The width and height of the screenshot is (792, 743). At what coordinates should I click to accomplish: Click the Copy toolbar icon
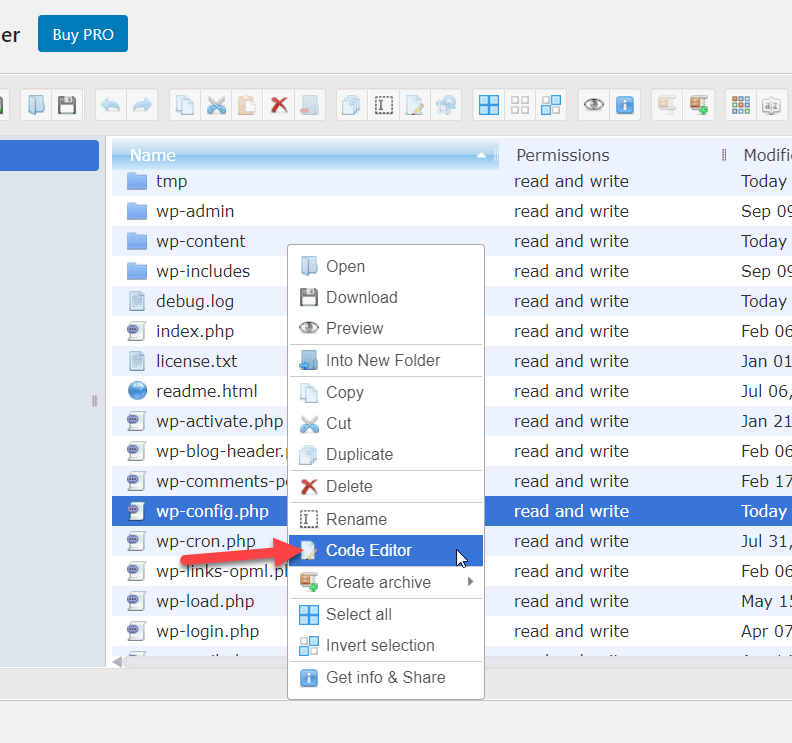185,105
